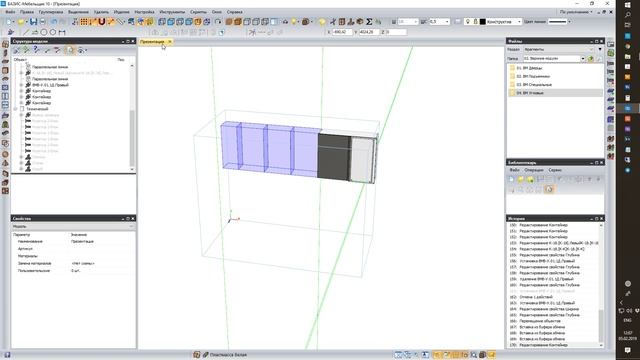Click the Z coordinate input field
Viewport: 640px width, 360px height.
[x=396, y=32]
